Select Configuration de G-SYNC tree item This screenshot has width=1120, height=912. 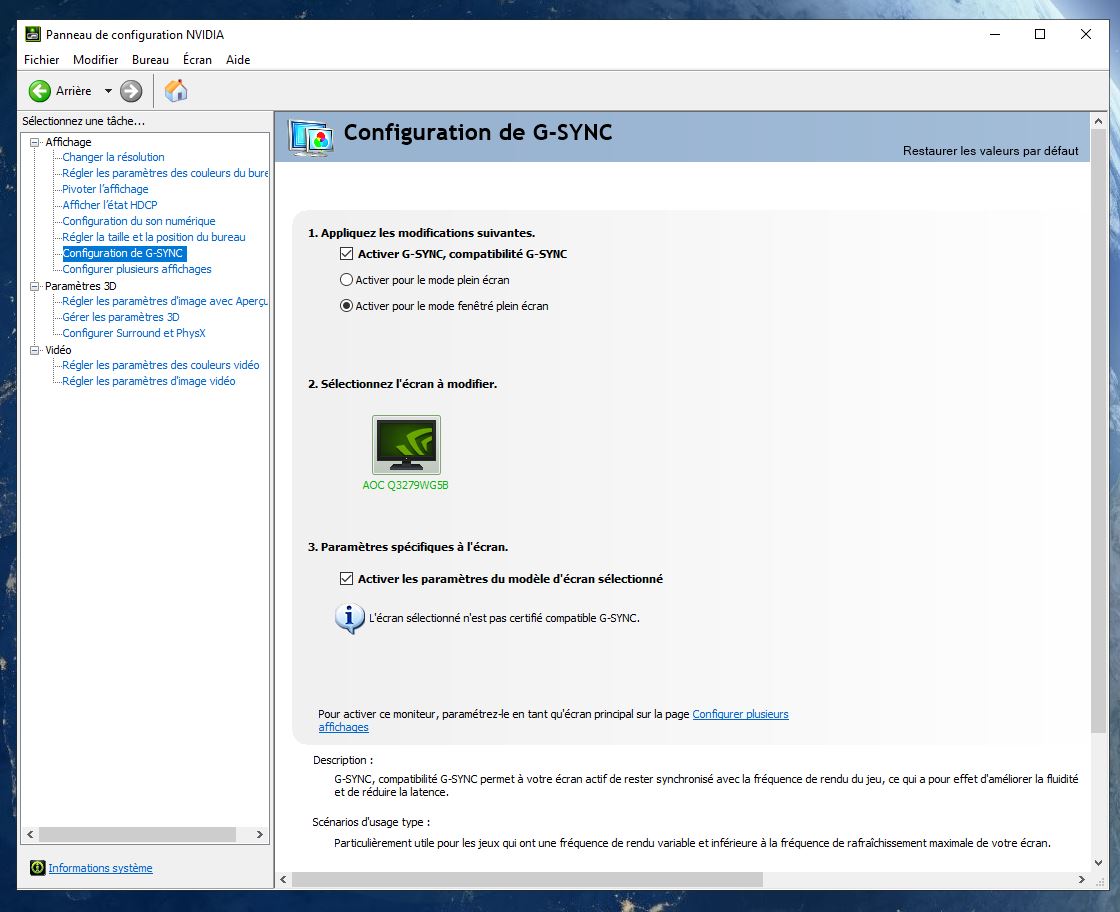[124, 253]
